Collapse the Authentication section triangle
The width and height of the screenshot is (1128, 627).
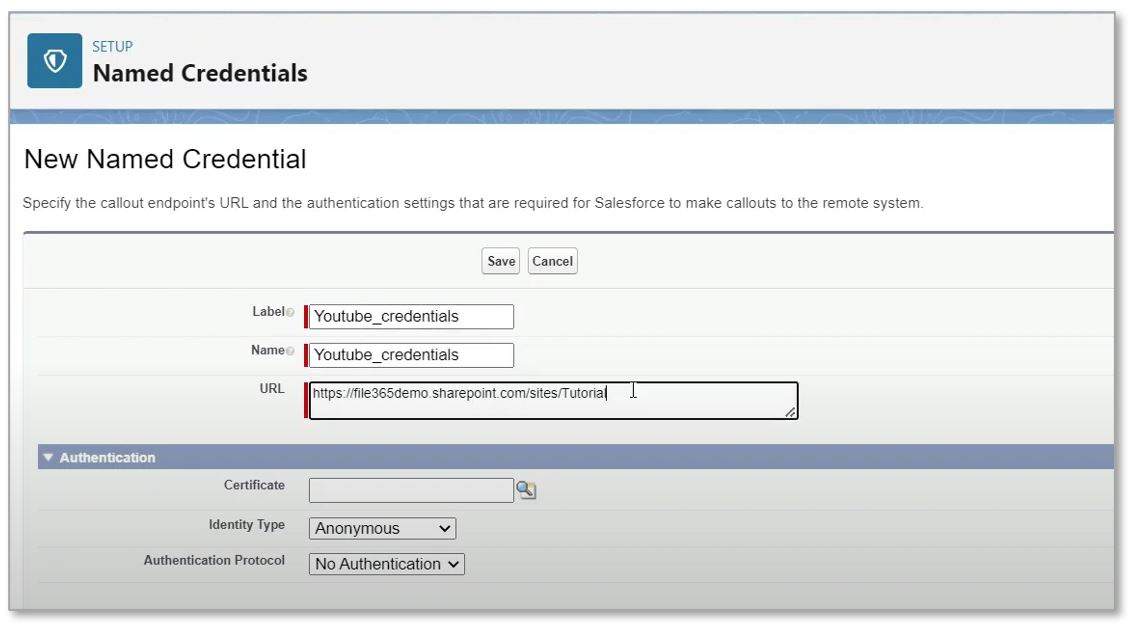[49, 457]
